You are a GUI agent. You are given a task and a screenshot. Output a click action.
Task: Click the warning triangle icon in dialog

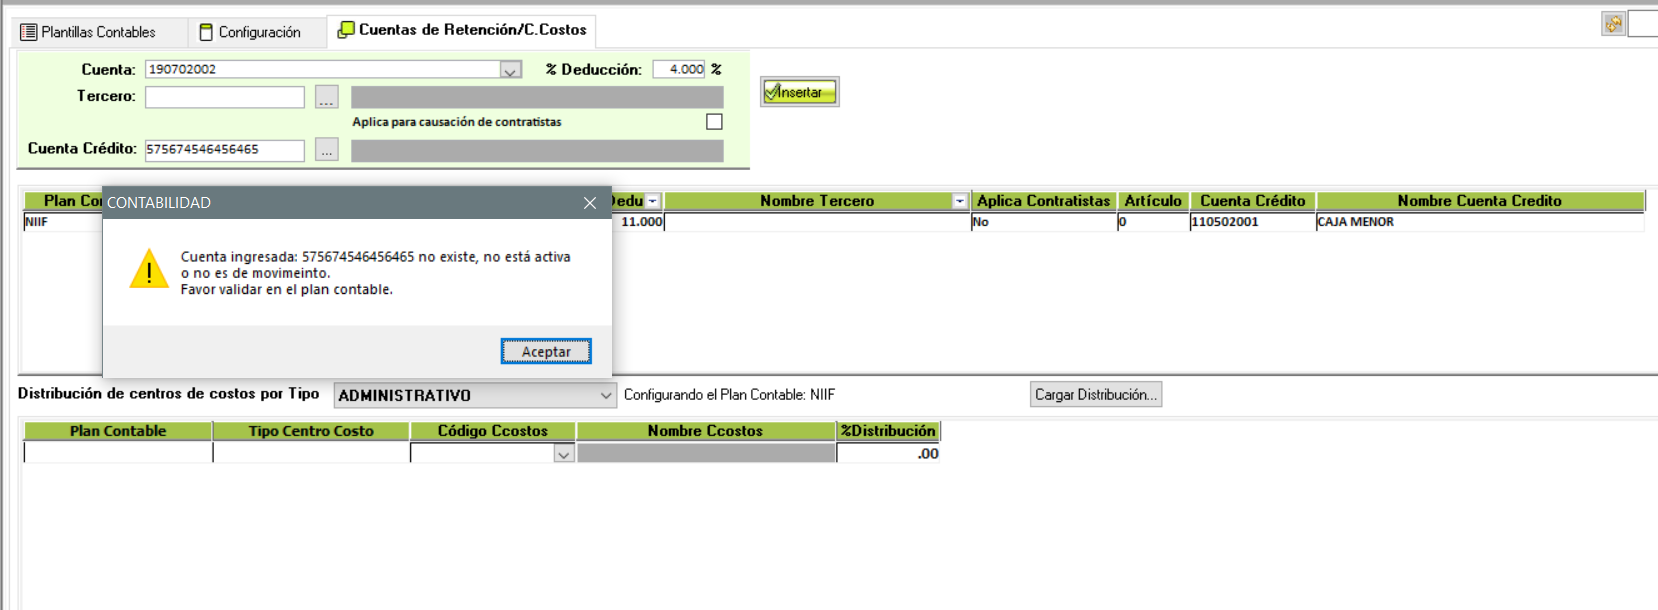click(x=149, y=270)
